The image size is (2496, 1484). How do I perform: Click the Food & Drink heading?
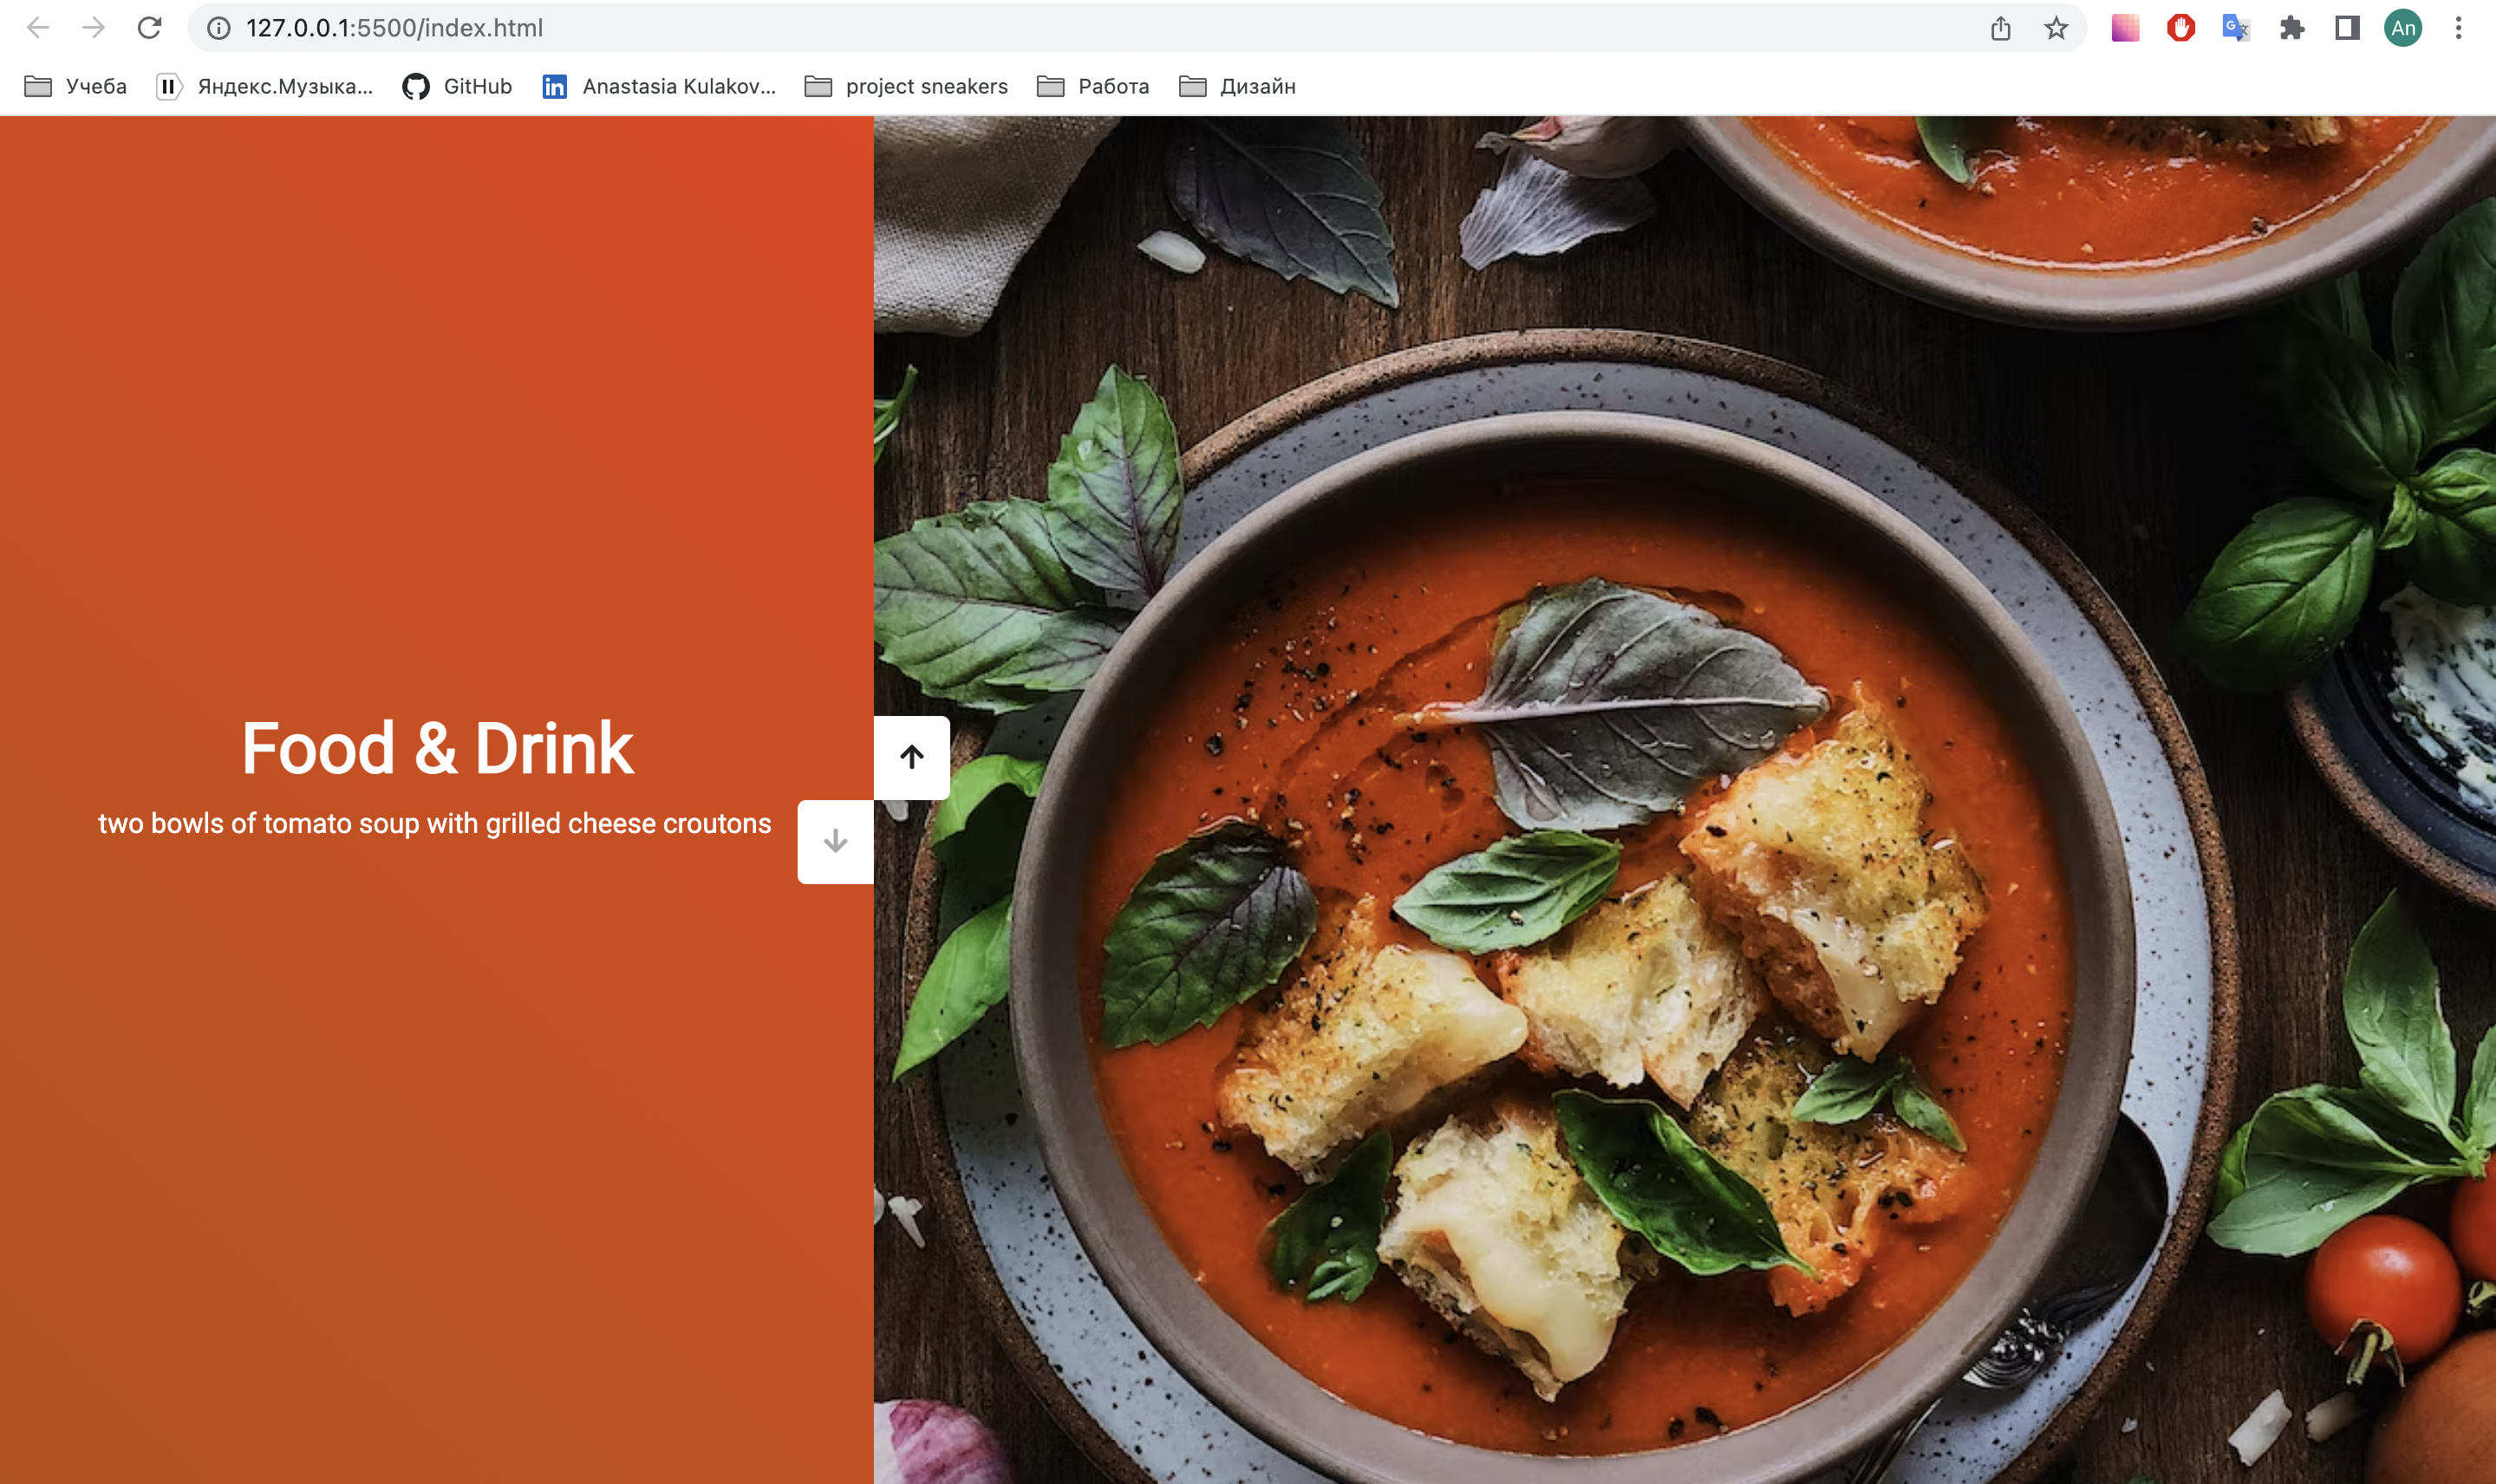tap(437, 748)
